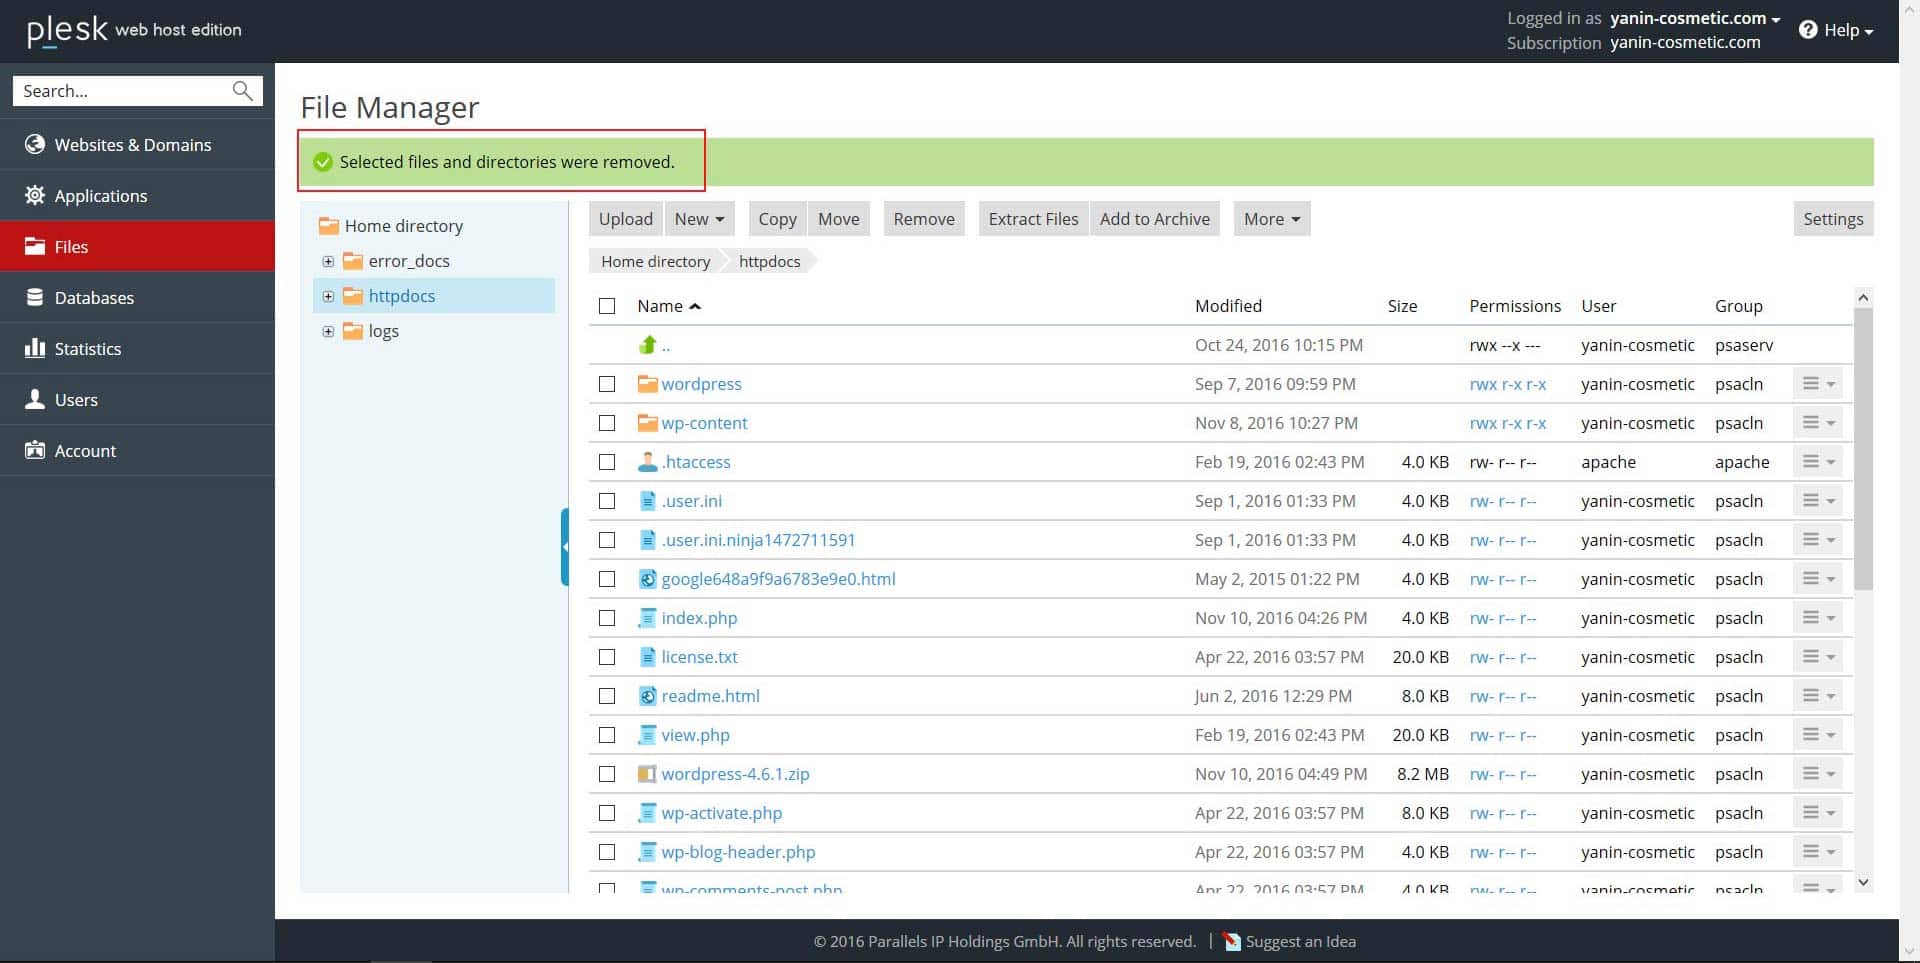Expand the httpdocs tree node
Viewport: 1920px width, 963px height.
click(x=328, y=296)
